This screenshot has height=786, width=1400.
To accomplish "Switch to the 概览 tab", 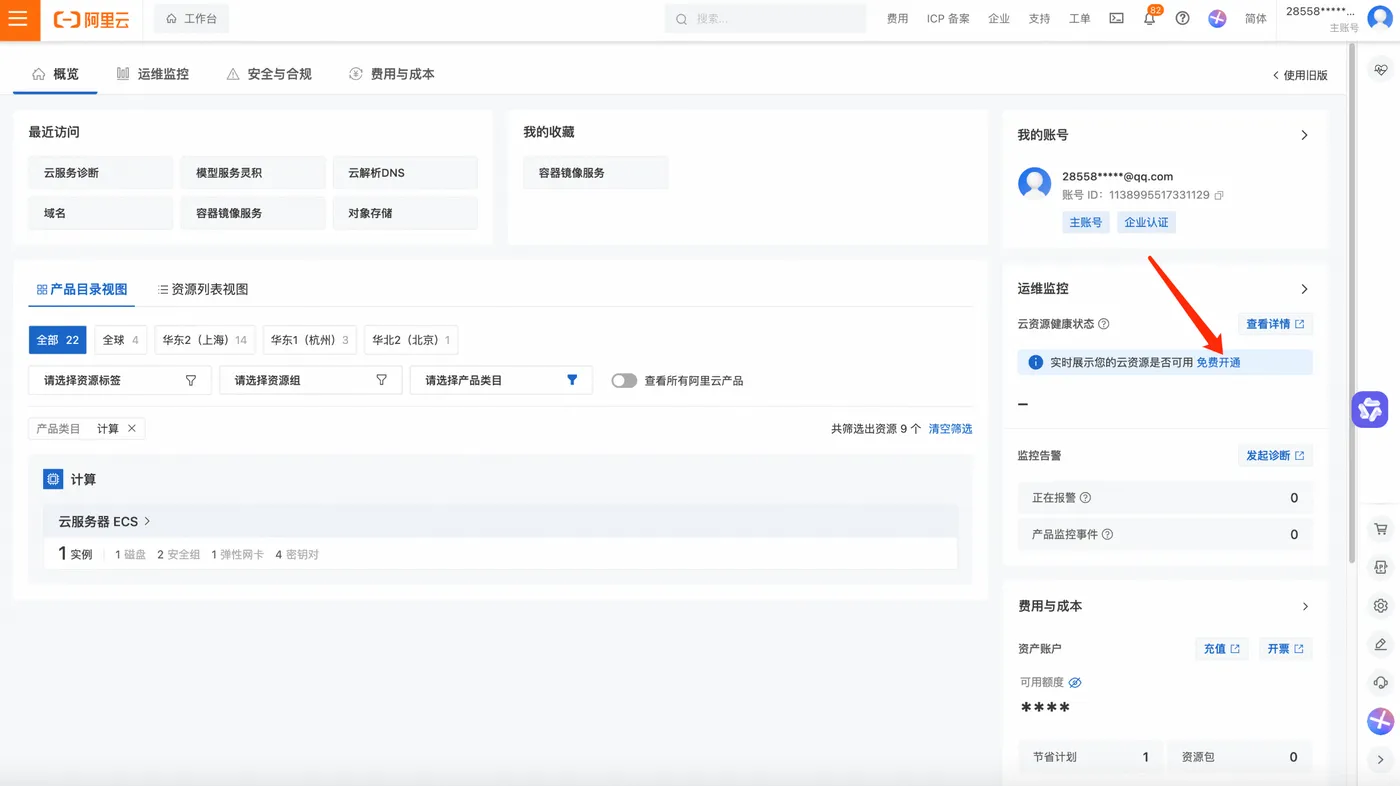I will pyautogui.click(x=55, y=74).
